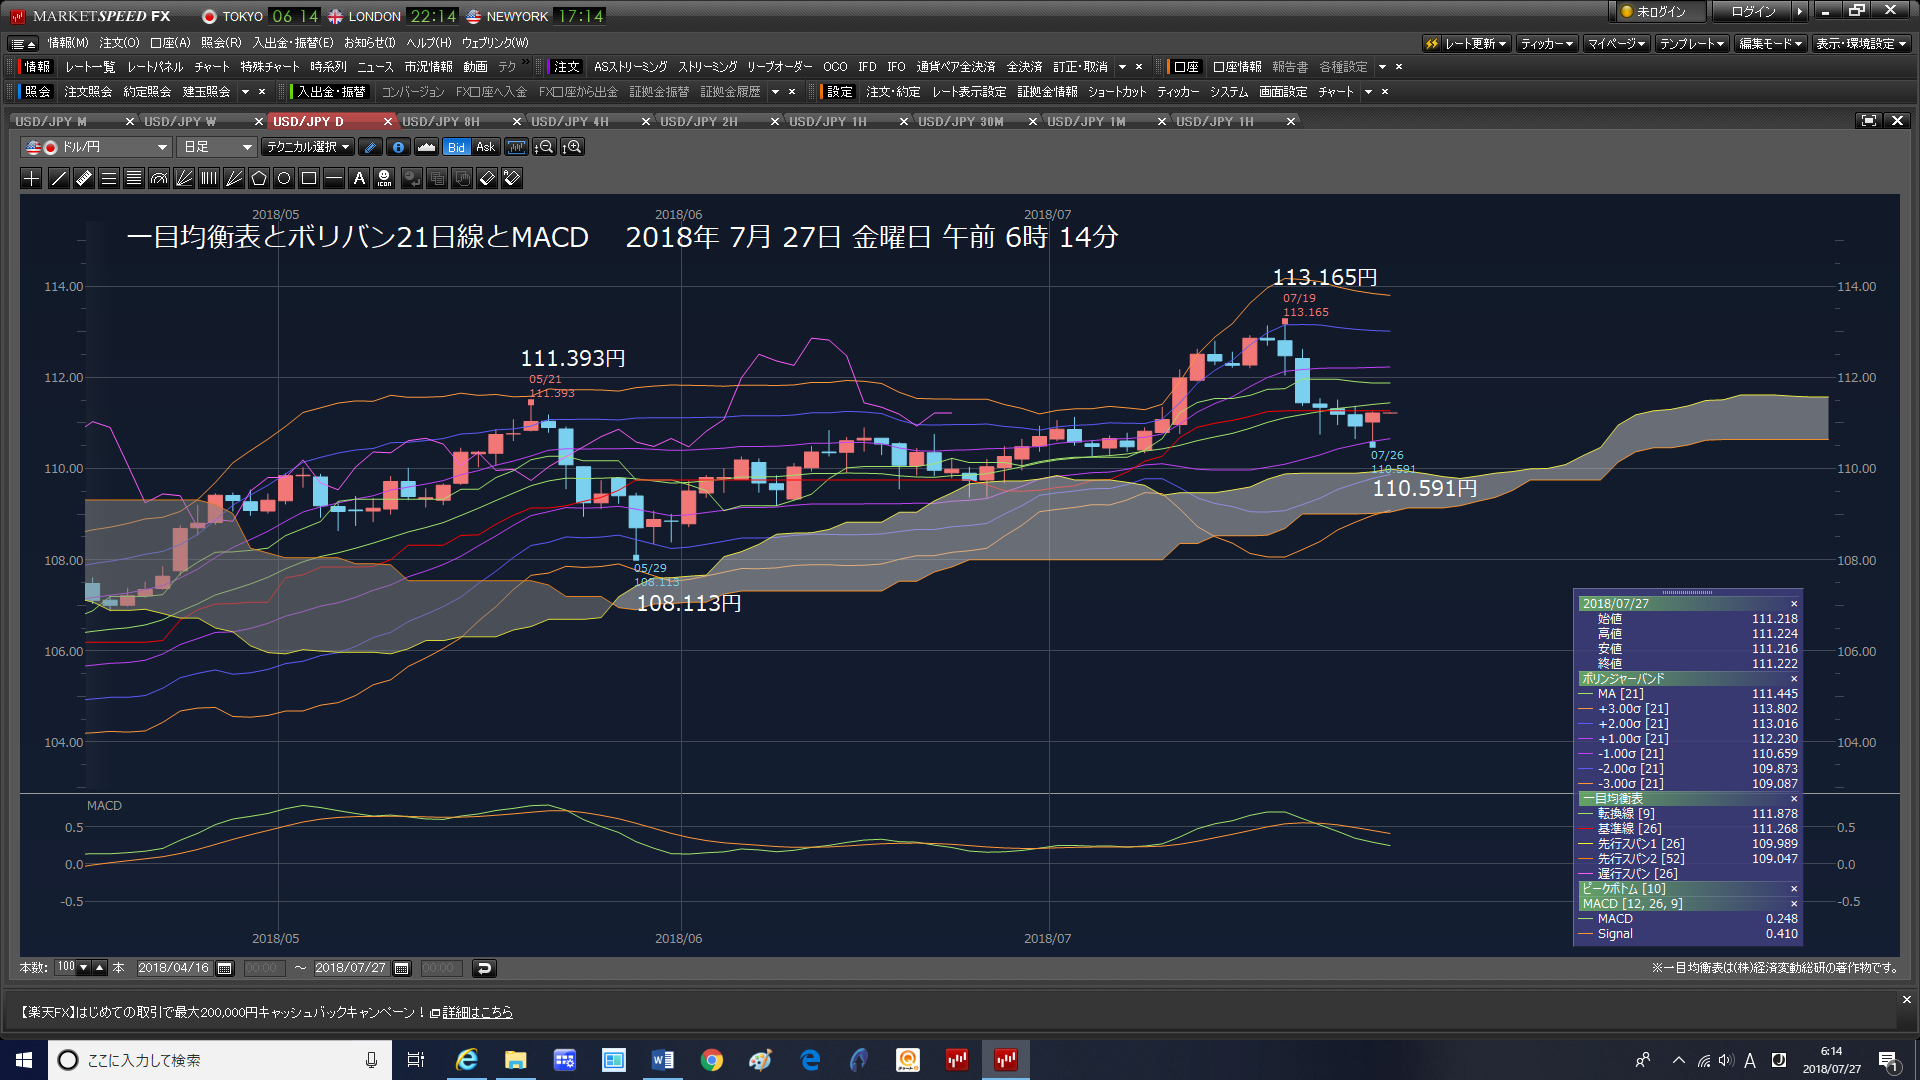Click the ショートカット settings item
Image resolution: width=1920 pixels, height=1080 pixels.
point(1117,92)
